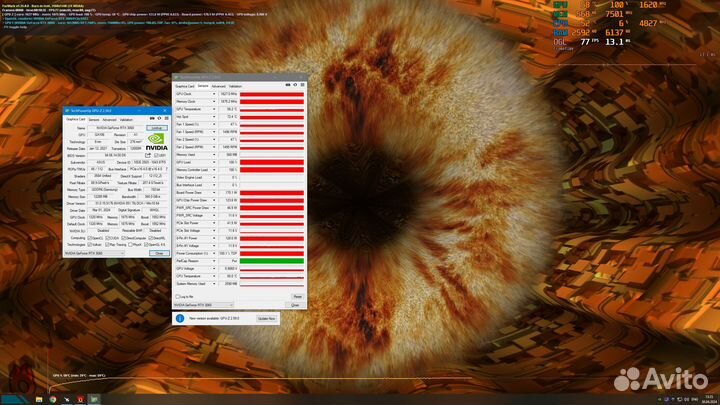Toggle the UEFI checkbox
This screenshot has width=720, height=405.
(x=156, y=156)
